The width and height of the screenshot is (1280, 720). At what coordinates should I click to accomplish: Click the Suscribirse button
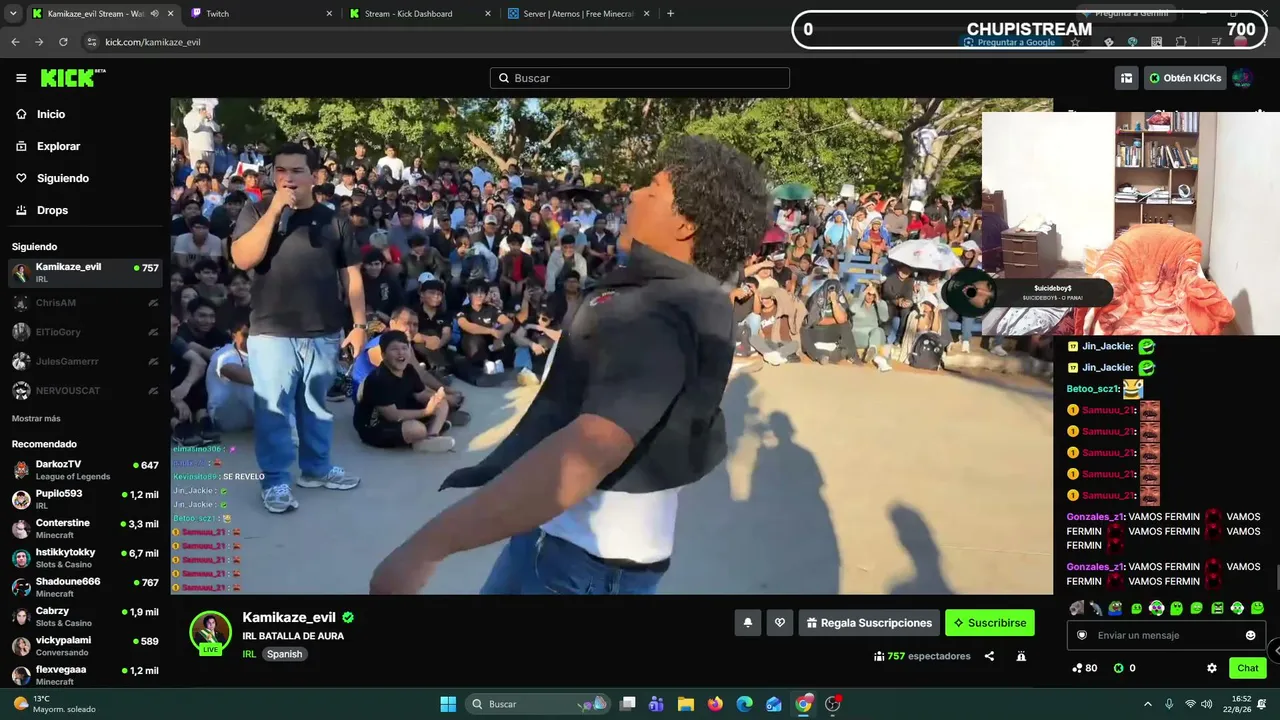990,623
